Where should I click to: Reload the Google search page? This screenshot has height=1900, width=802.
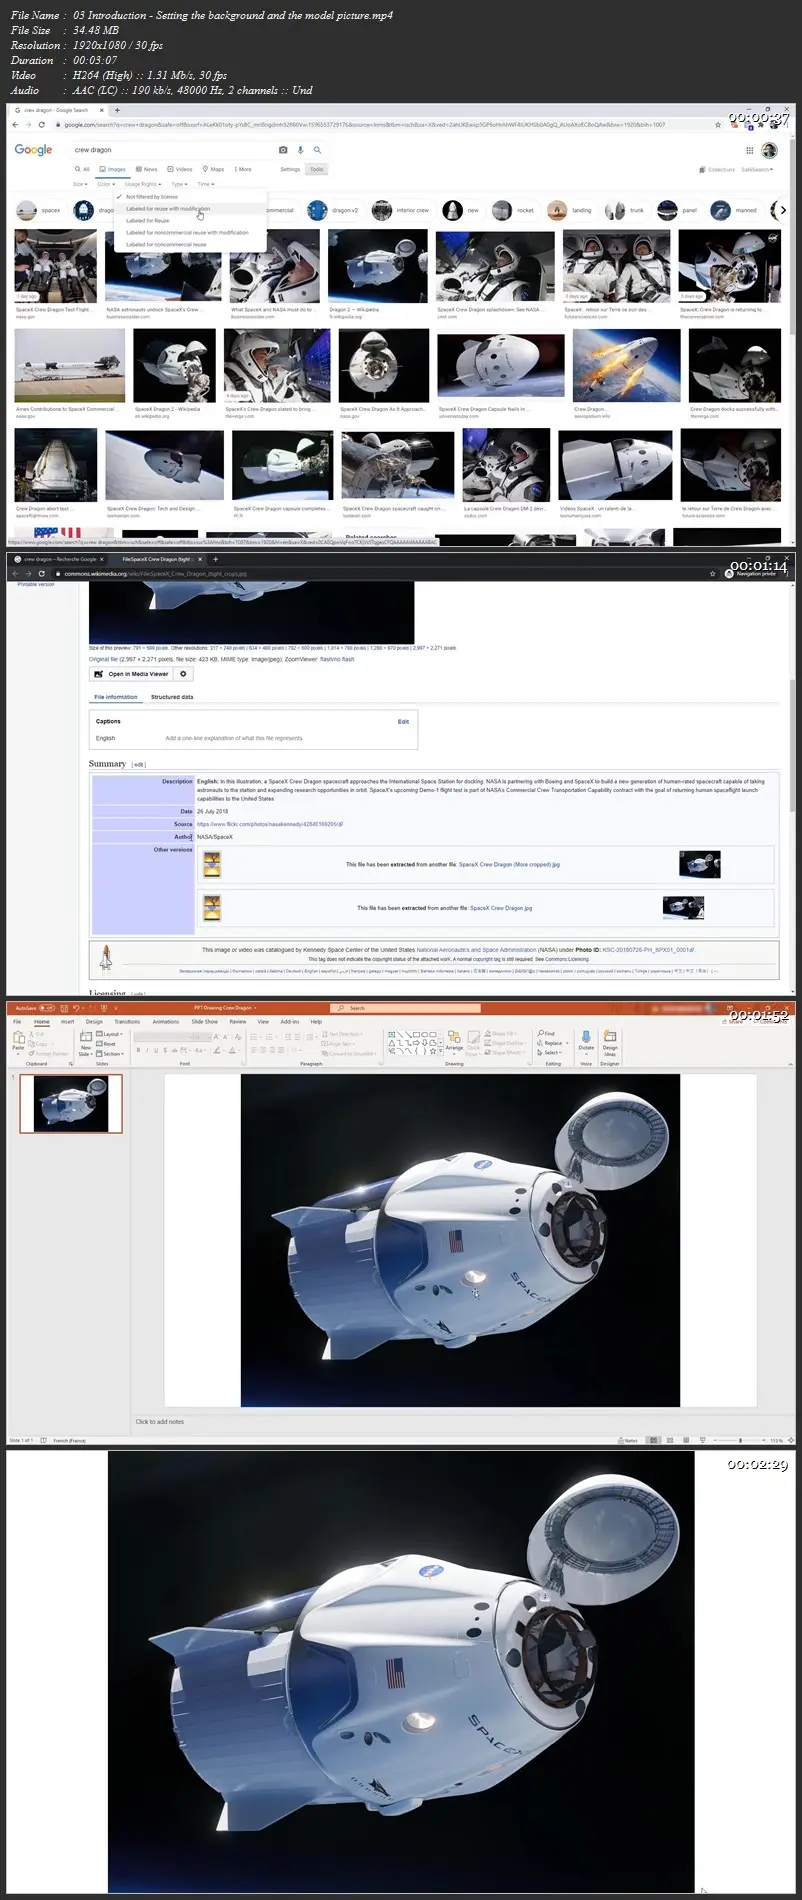pyautogui.click(x=42, y=125)
